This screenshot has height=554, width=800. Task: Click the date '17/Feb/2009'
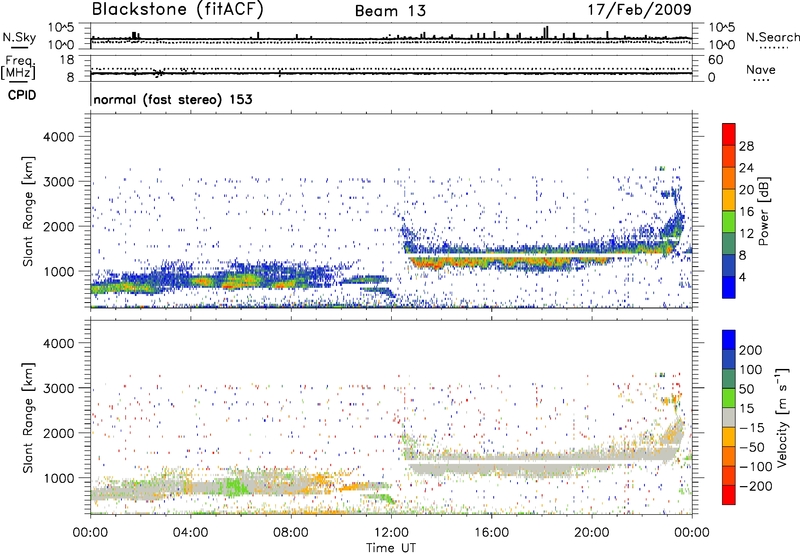click(x=640, y=9)
